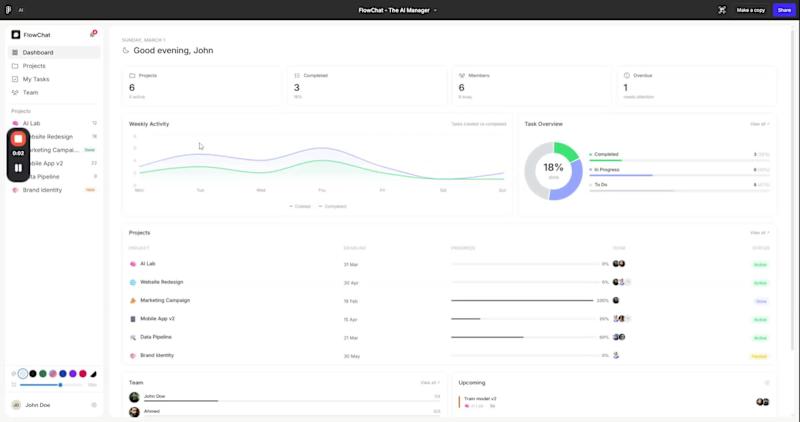Stop the screen recording
800x422 pixels.
tap(18, 139)
